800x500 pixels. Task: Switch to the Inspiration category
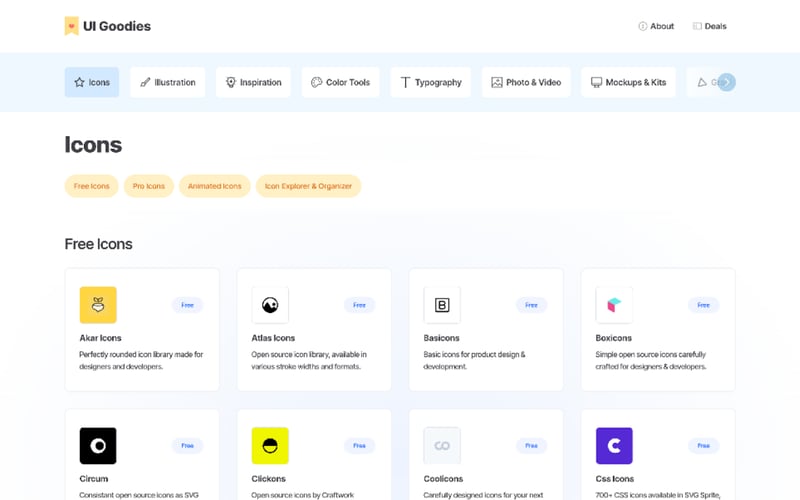253,82
